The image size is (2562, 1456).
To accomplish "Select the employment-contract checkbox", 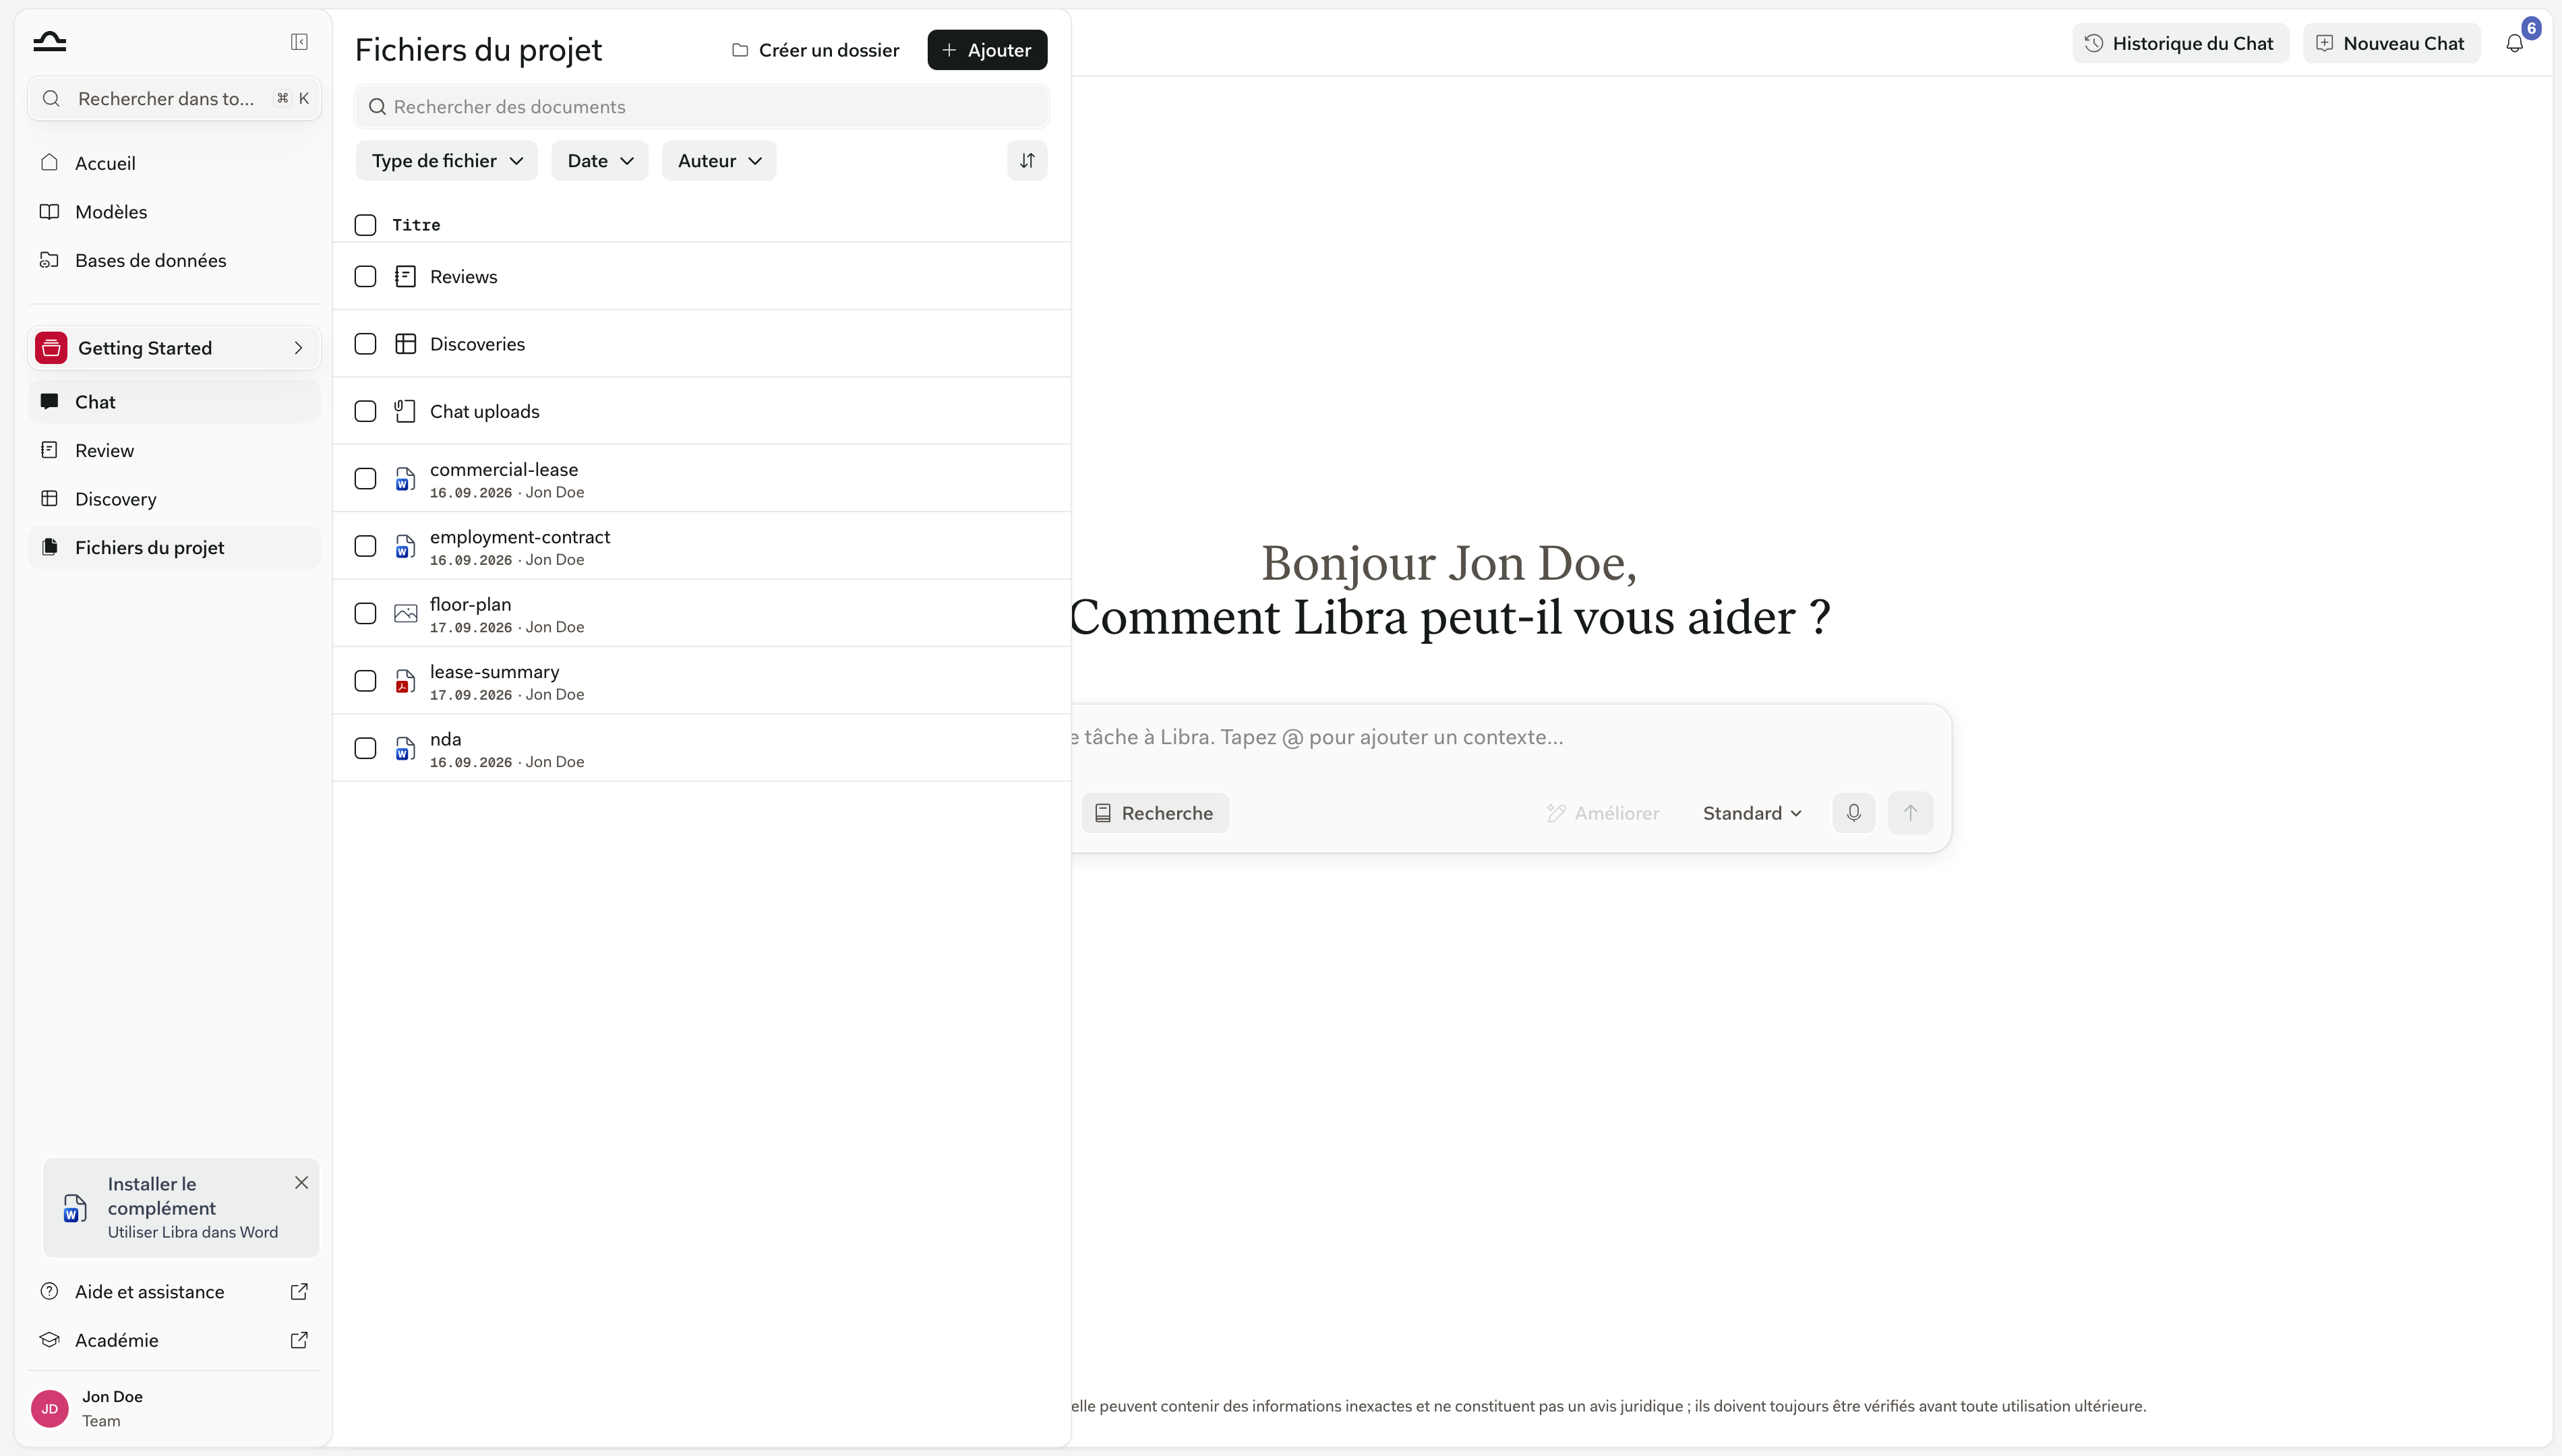I will click(x=365, y=546).
